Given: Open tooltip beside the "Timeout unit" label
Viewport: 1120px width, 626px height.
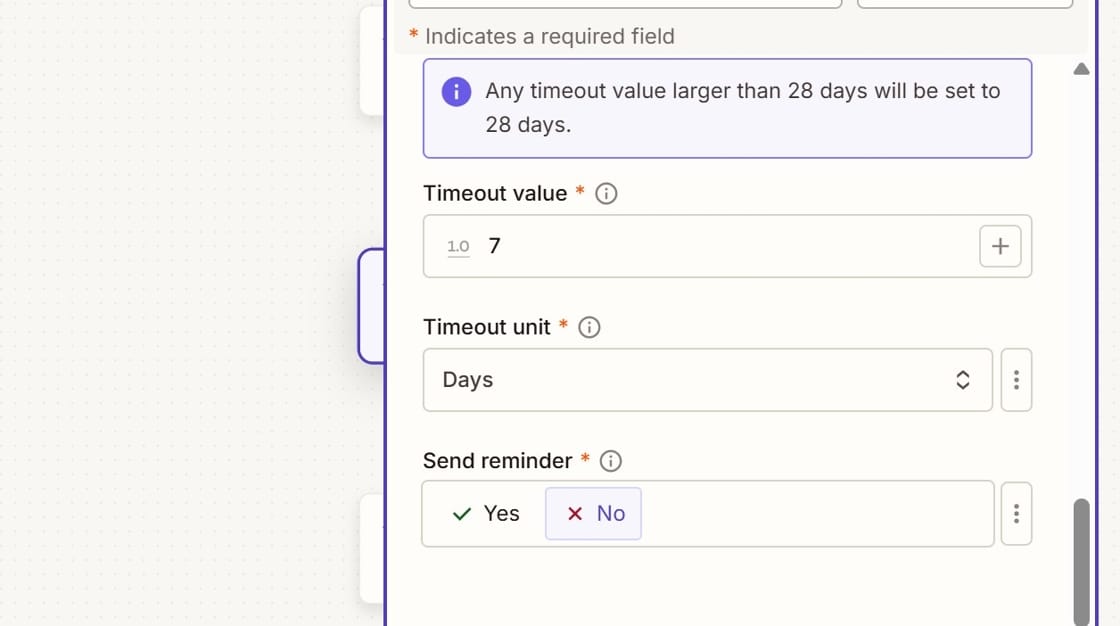Looking at the screenshot, I should pyautogui.click(x=589, y=326).
